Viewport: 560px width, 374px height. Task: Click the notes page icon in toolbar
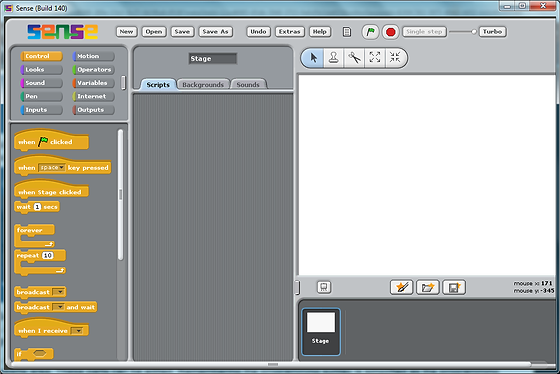pos(346,32)
